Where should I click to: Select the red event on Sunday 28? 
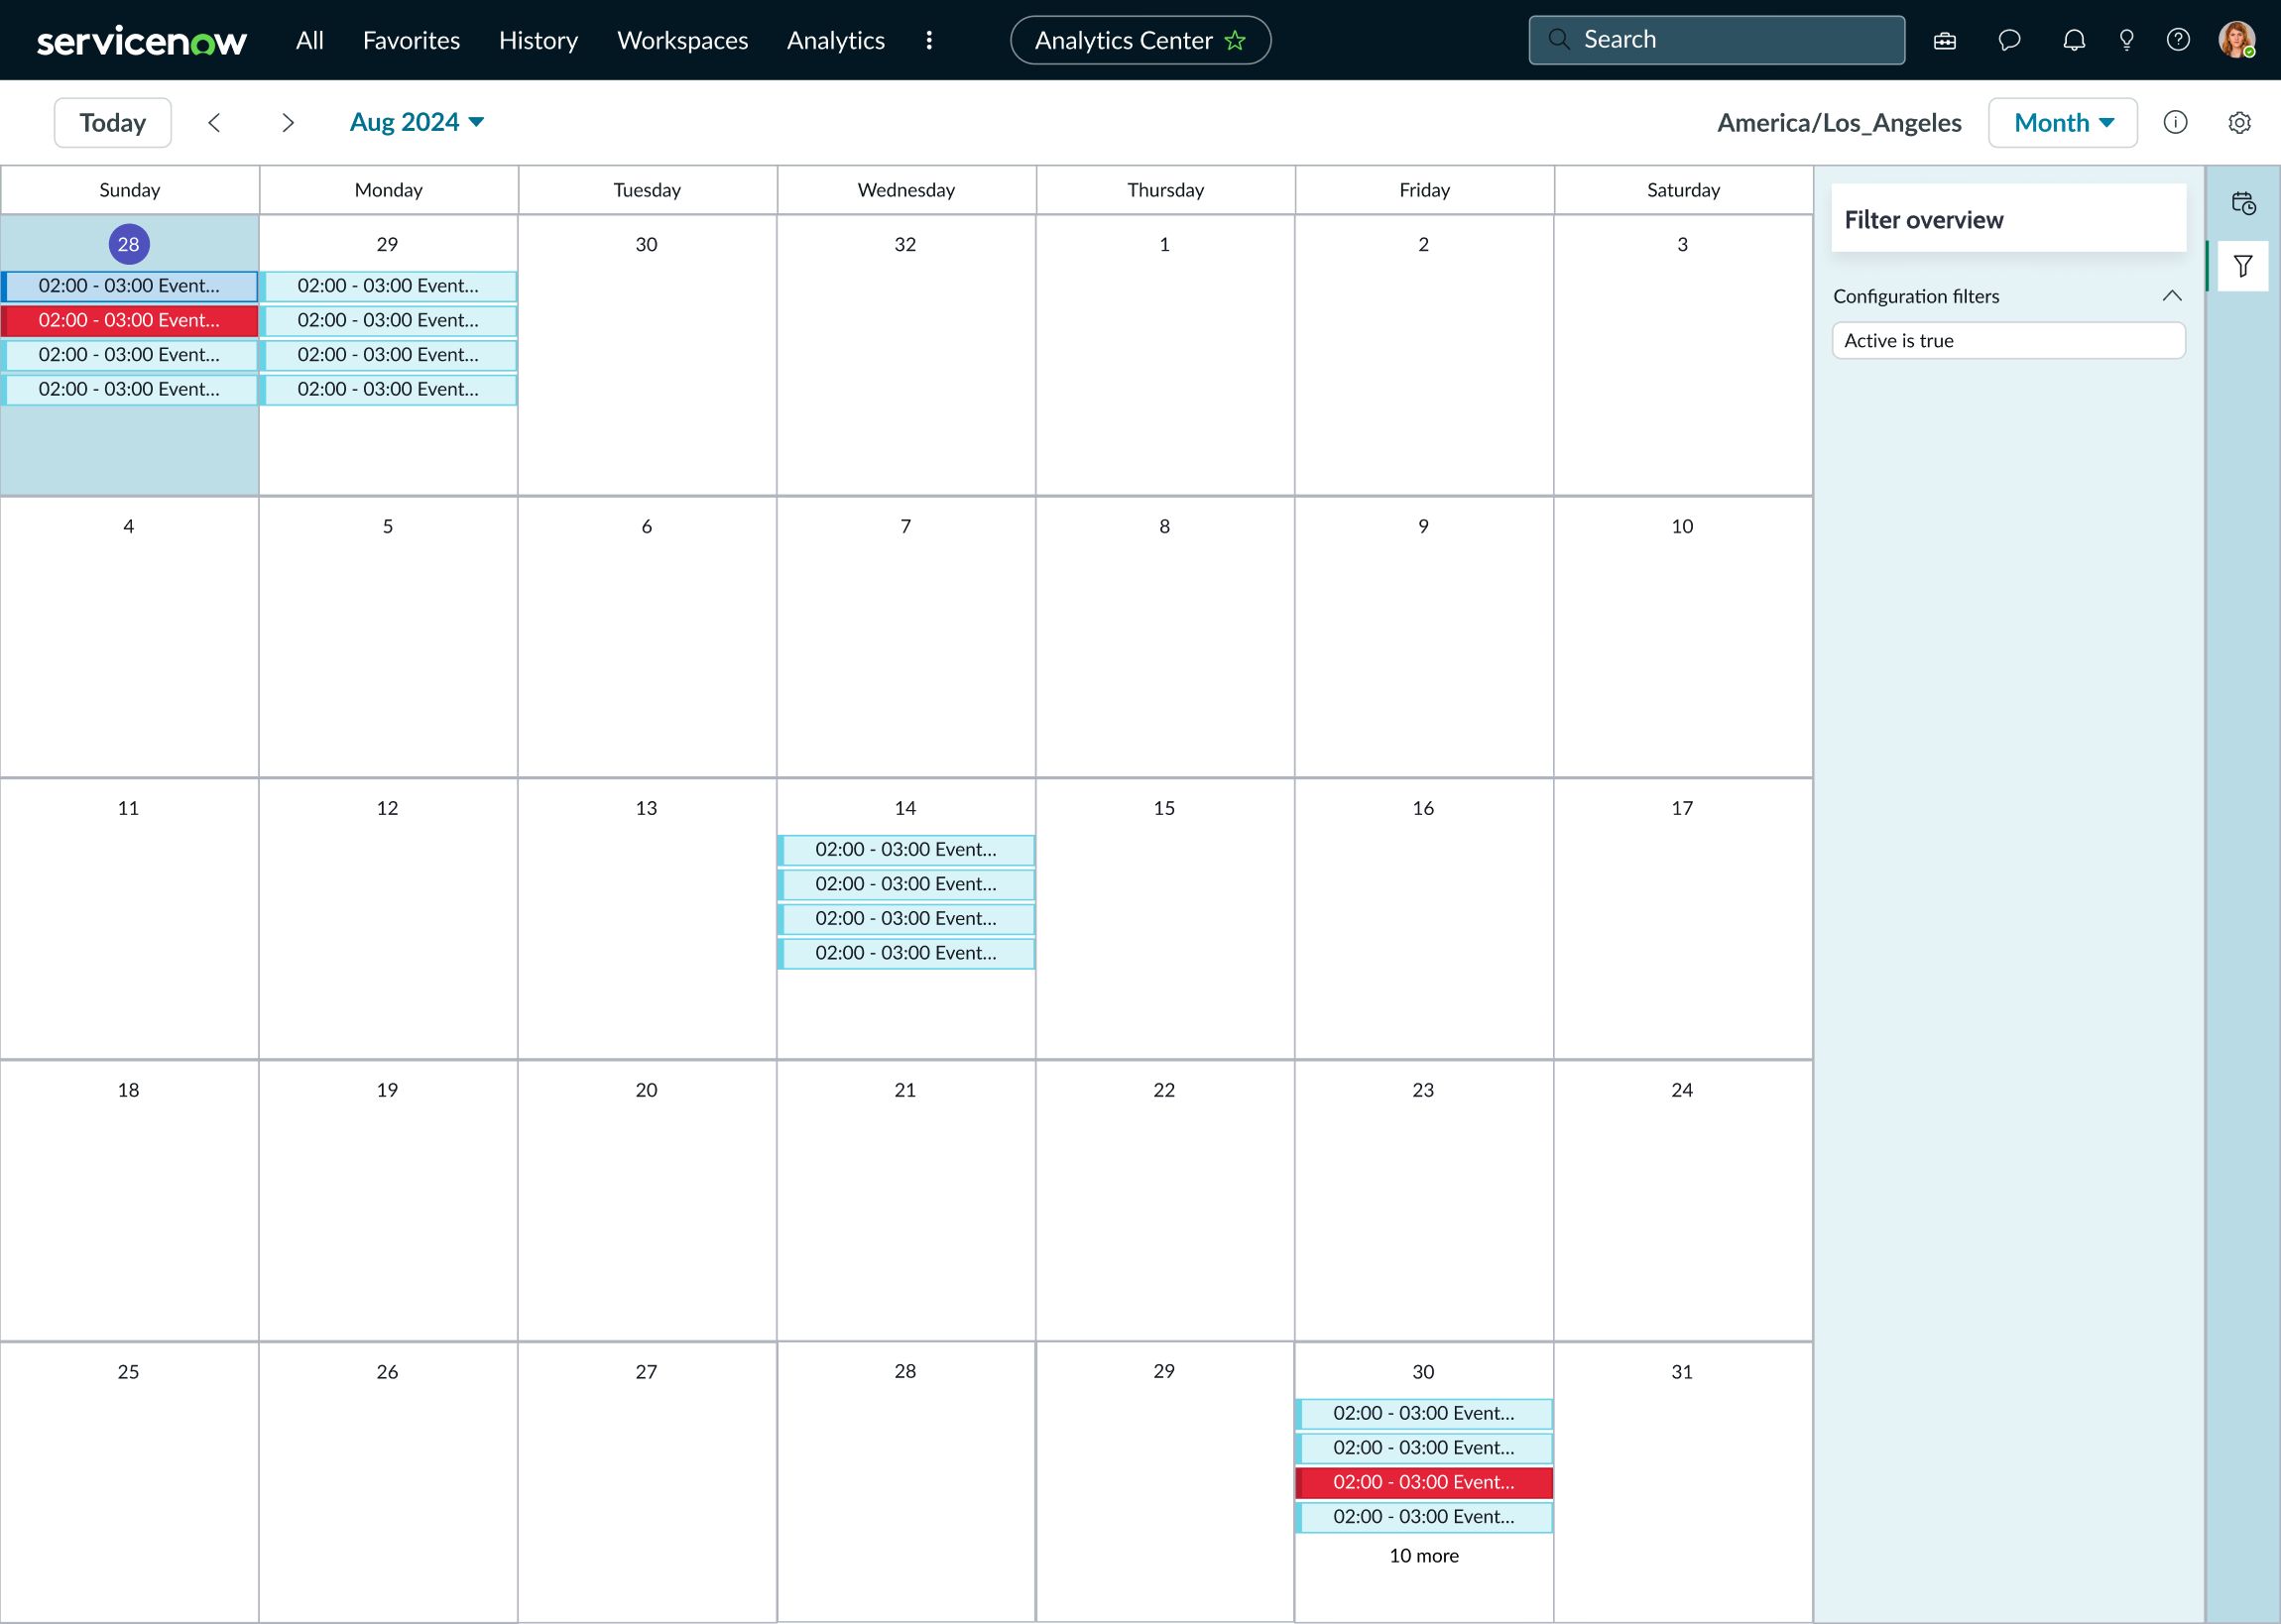129,321
